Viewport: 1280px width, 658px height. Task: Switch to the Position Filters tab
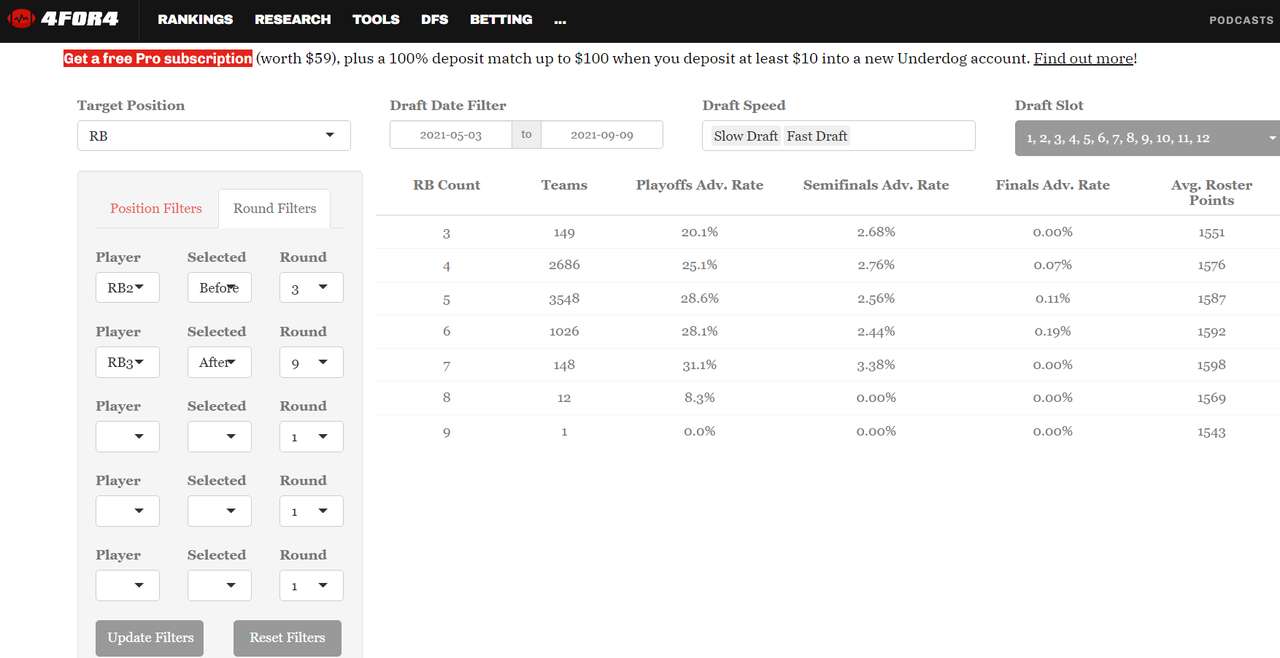pyautogui.click(x=156, y=208)
